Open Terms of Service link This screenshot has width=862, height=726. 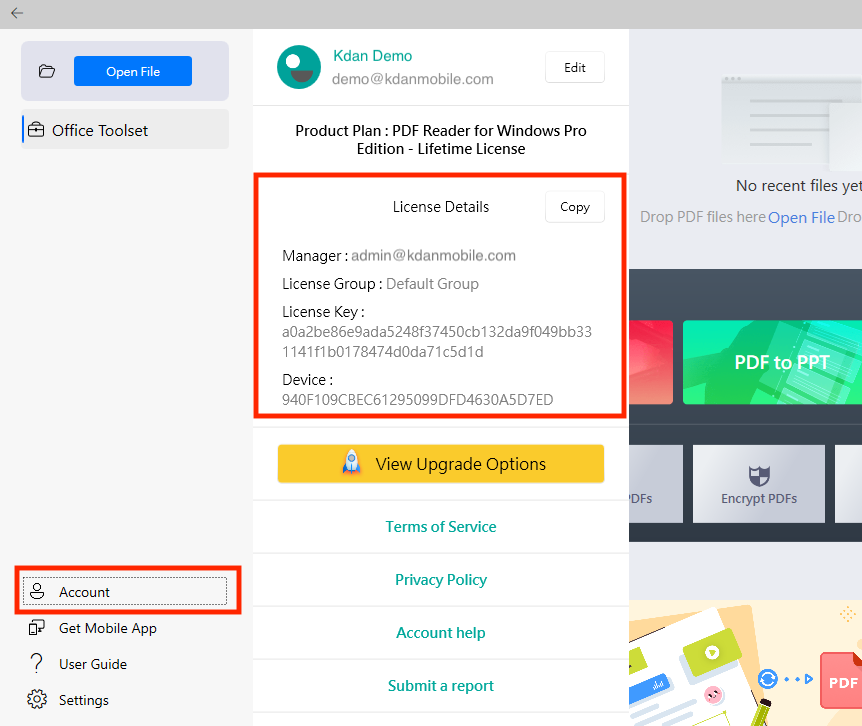click(440, 527)
